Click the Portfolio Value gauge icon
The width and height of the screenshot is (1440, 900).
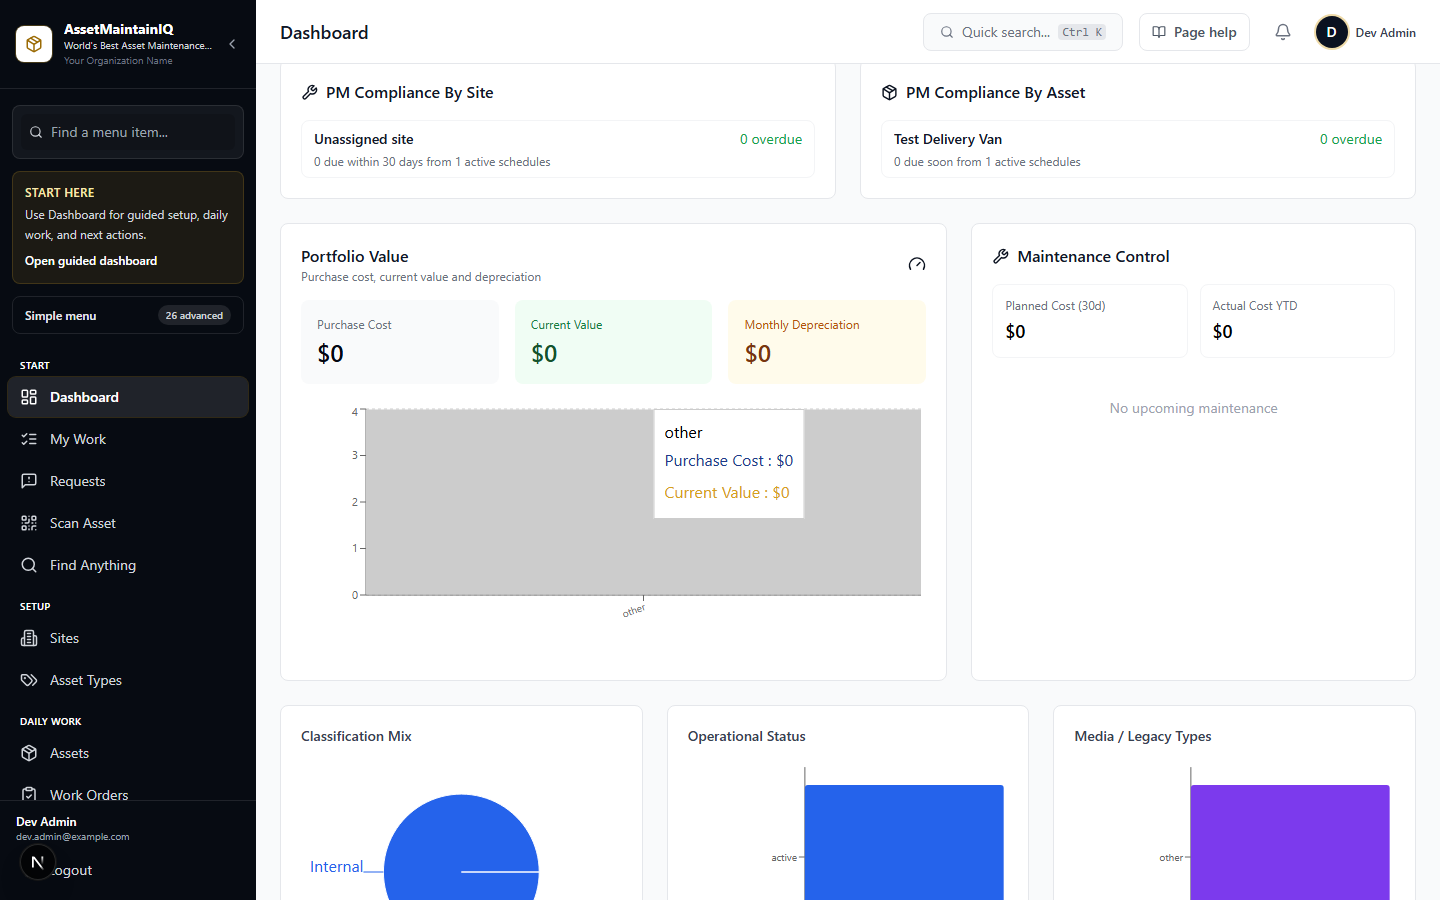pyautogui.click(x=917, y=265)
